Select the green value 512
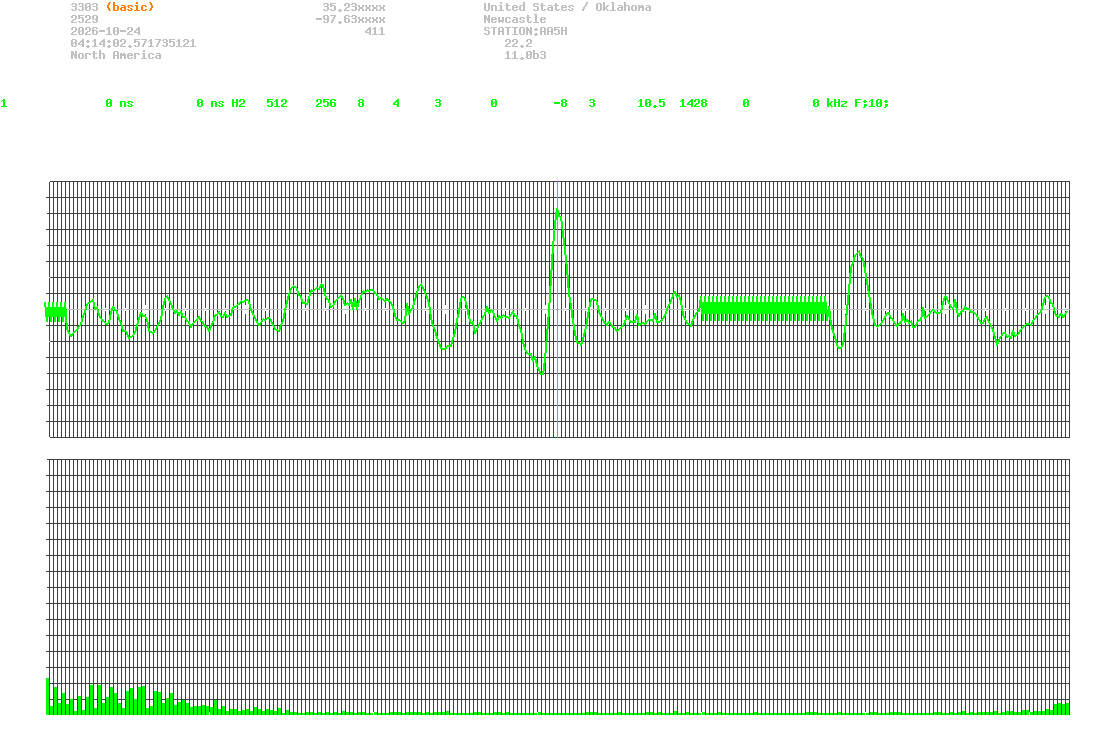1095x737 pixels. pos(277,103)
